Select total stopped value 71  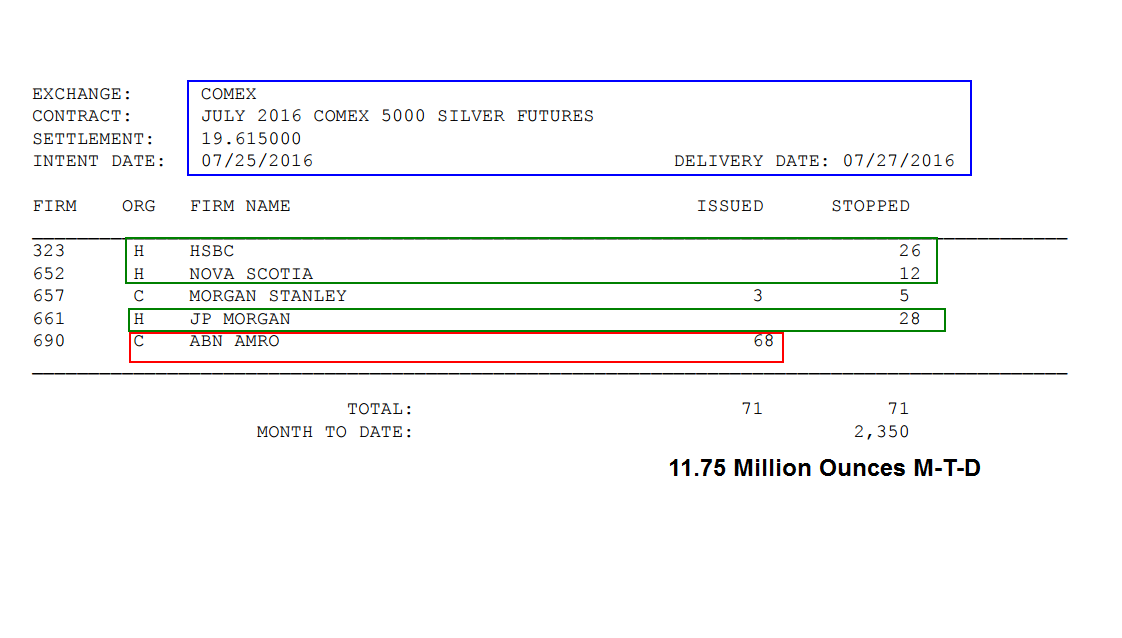click(898, 409)
